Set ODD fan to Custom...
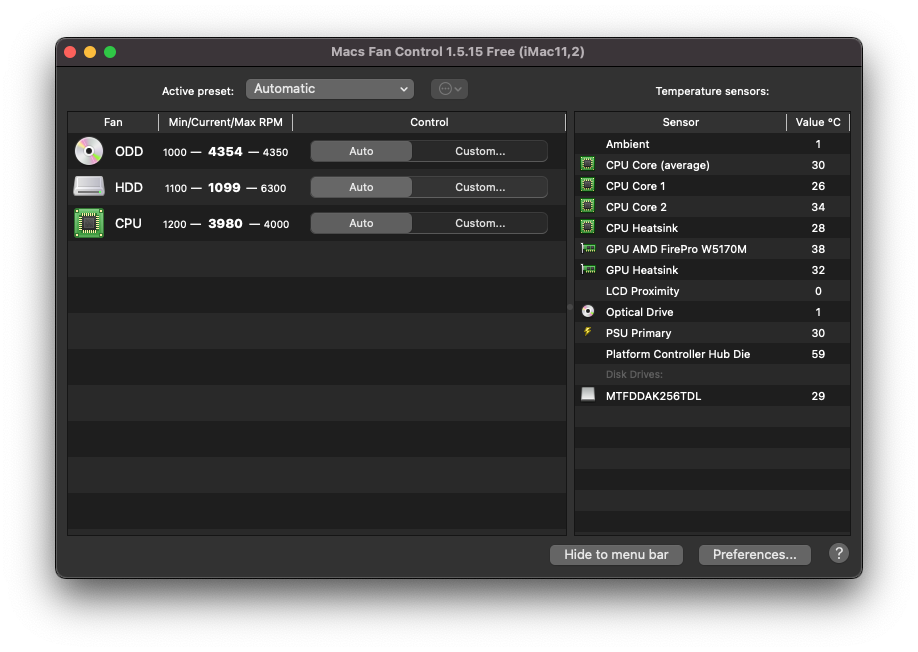The width and height of the screenshot is (918, 652). (x=480, y=151)
